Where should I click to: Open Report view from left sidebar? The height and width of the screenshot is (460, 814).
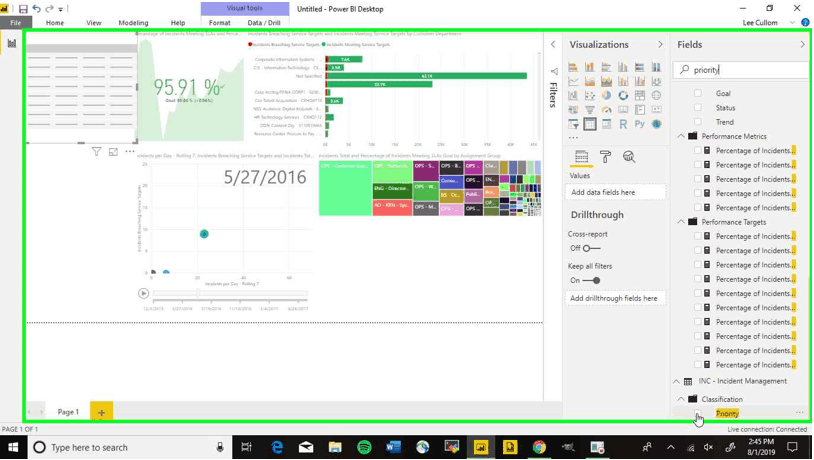[x=11, y=43]
